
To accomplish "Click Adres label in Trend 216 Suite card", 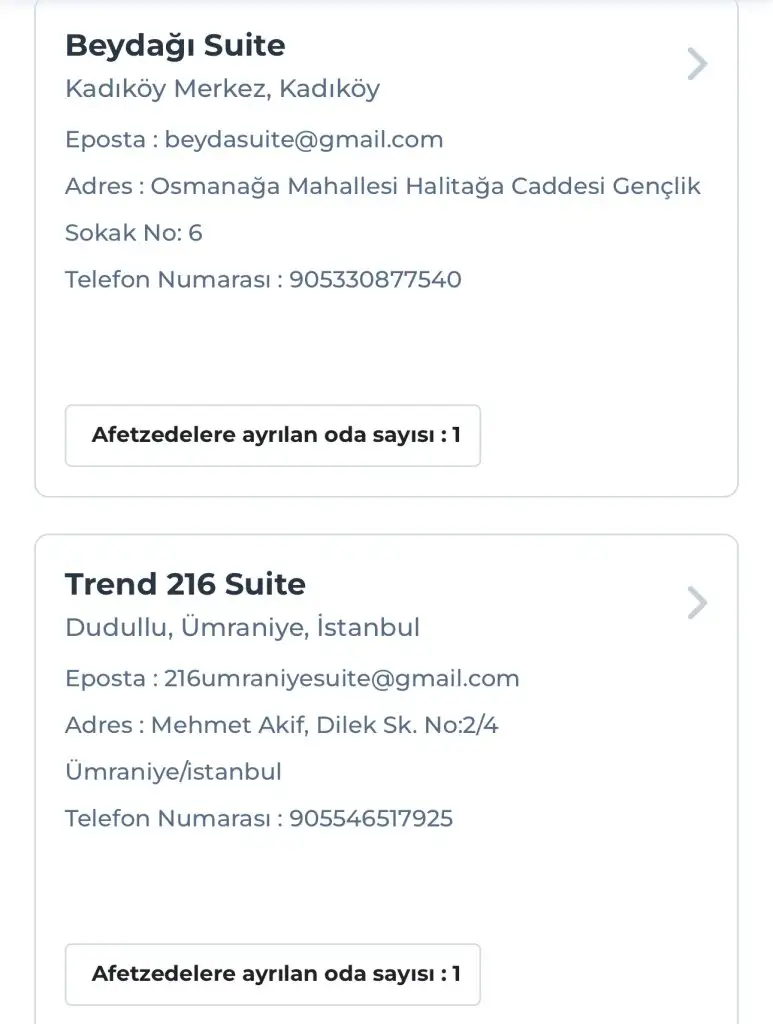I will point(98,726).
